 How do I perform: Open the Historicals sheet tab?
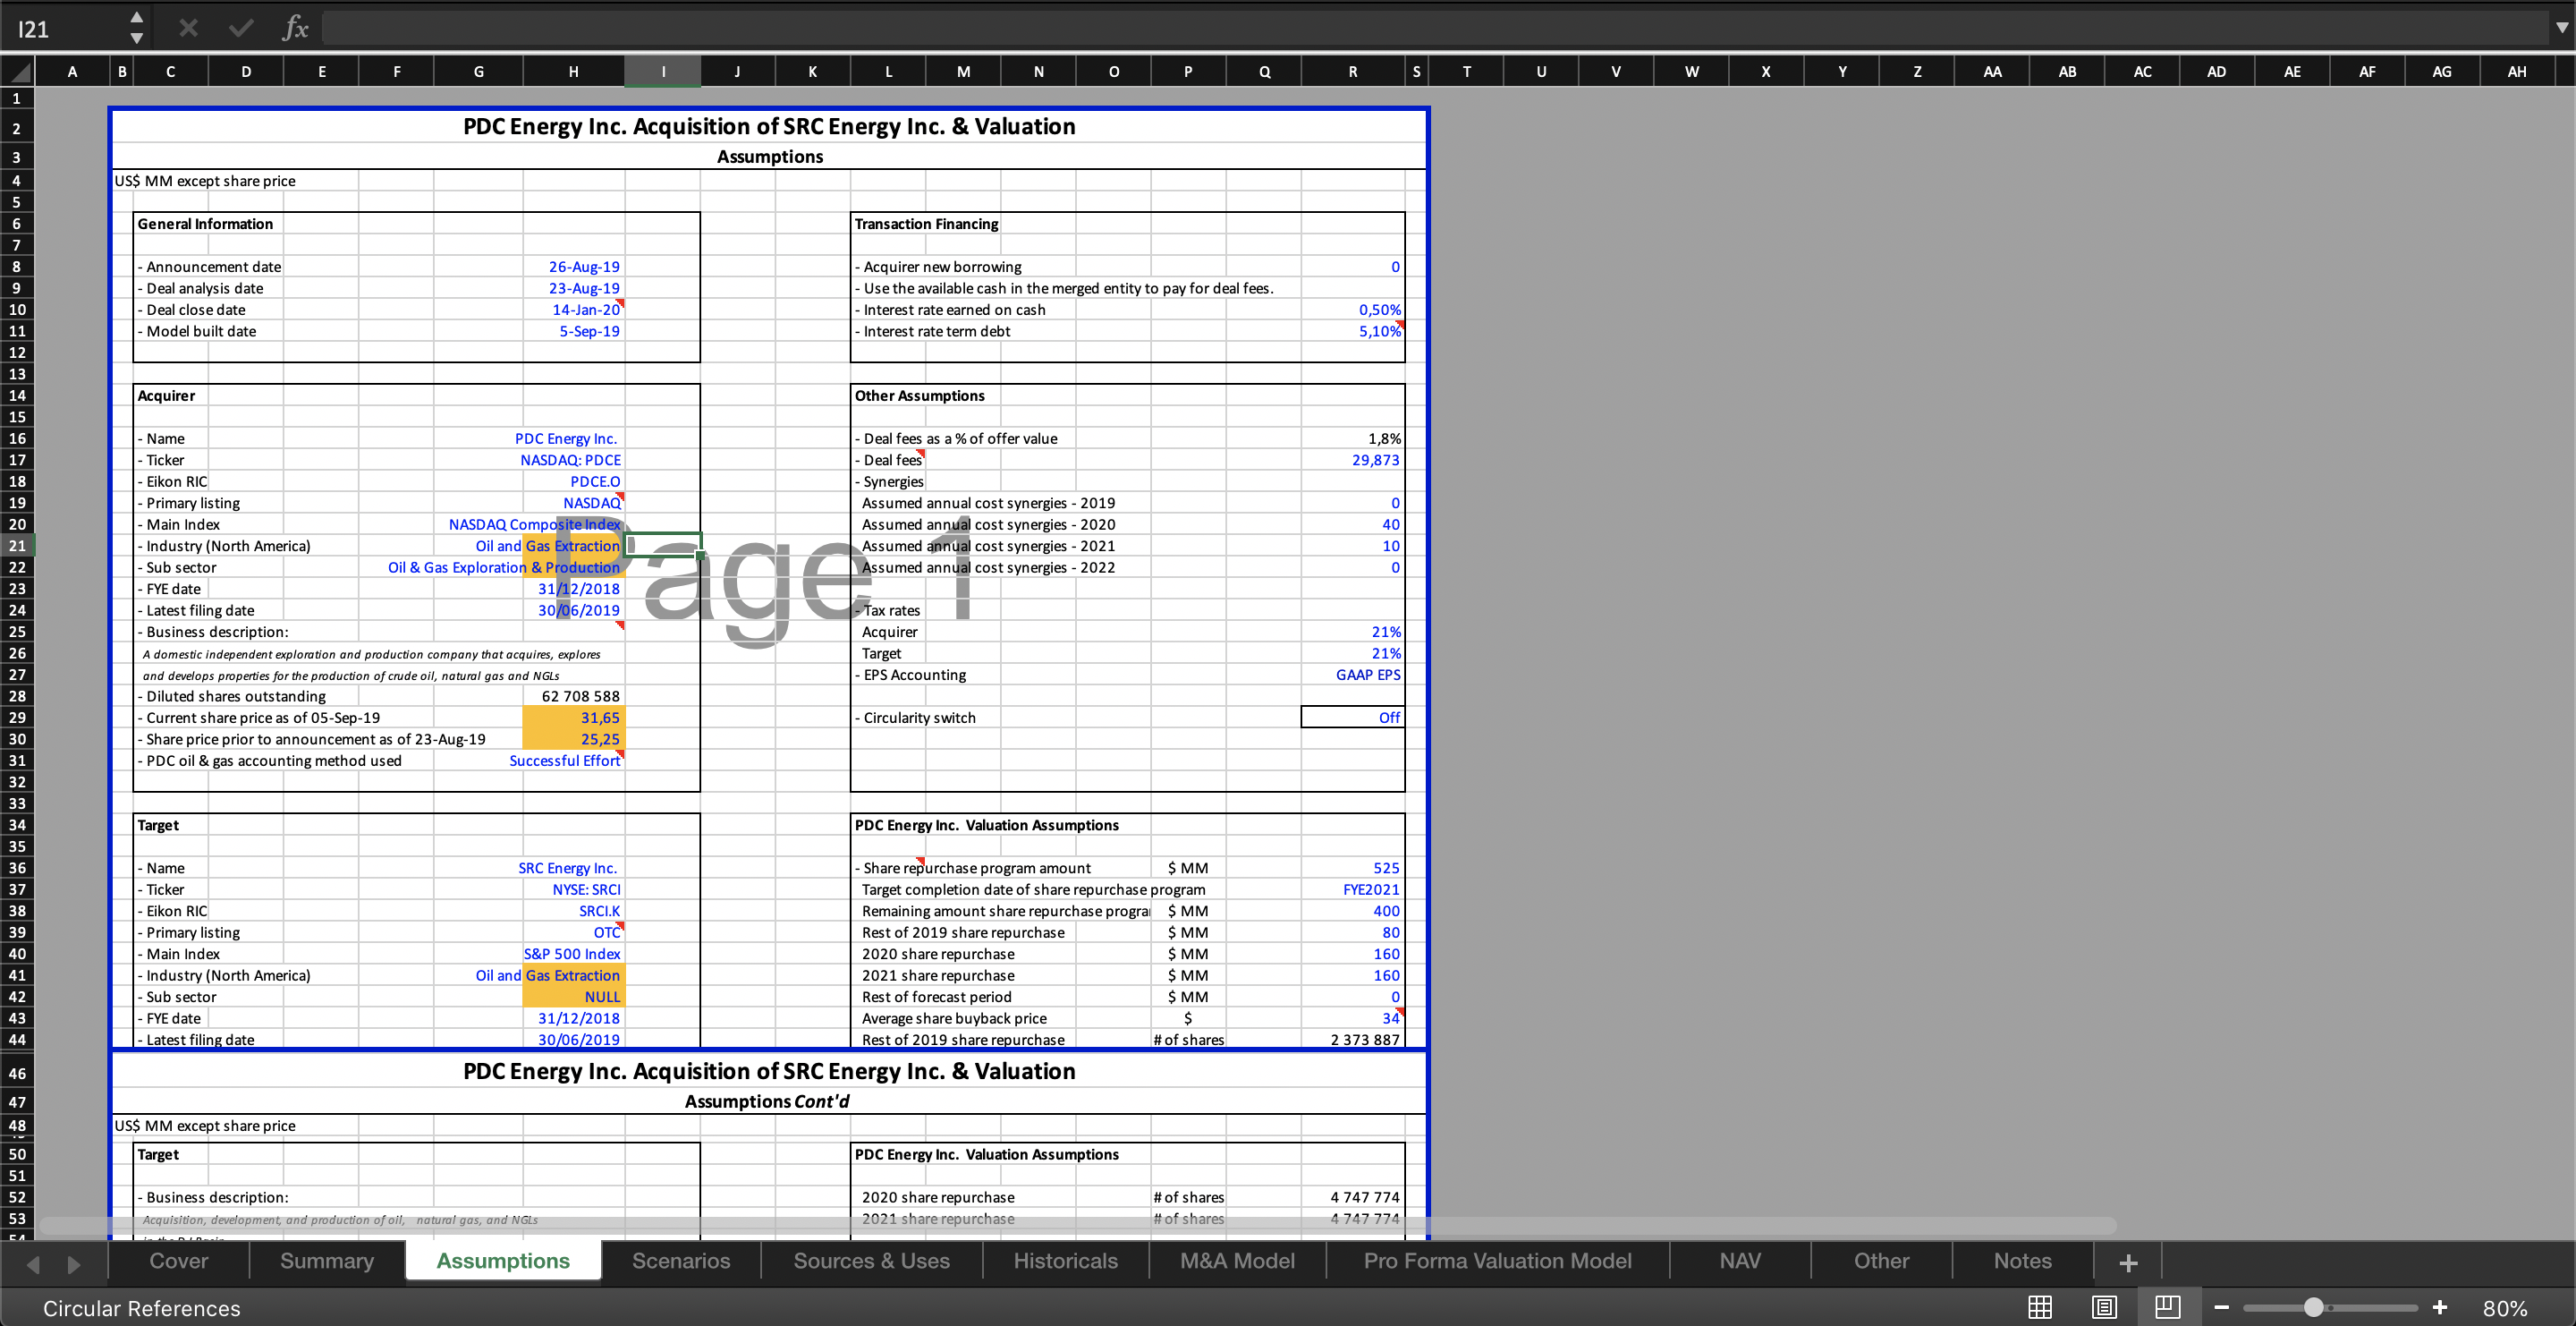[x=1066, y=1261]
